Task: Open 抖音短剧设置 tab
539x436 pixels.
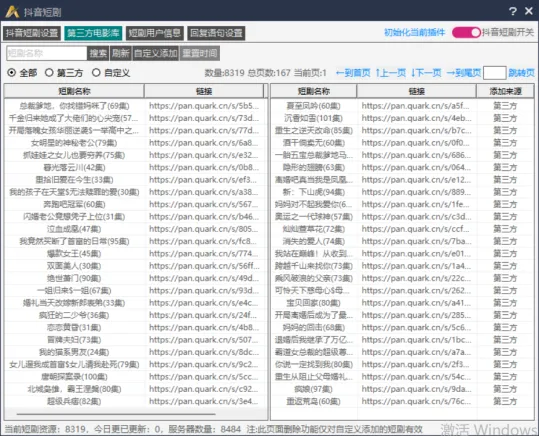Action: click(x=32, y=33)
